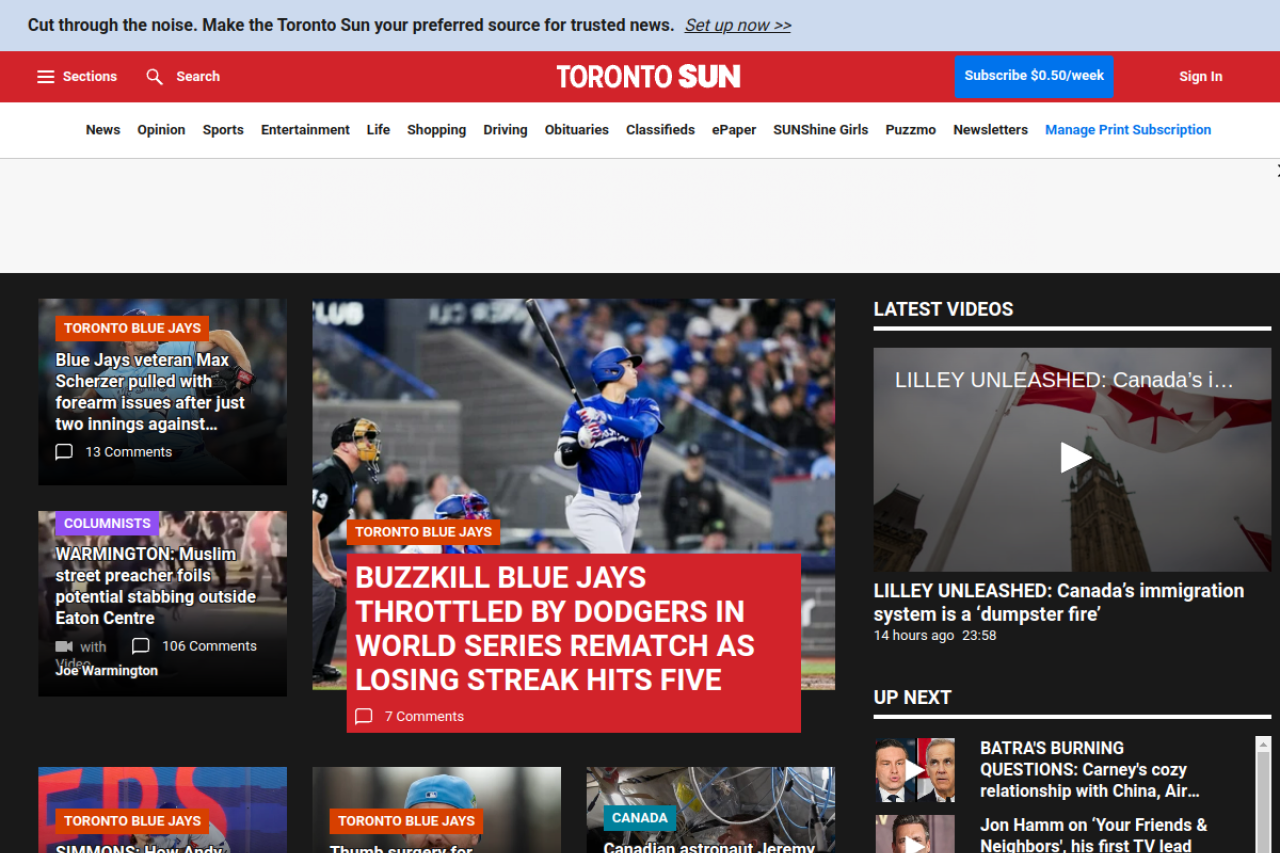This screenshot has width=1280, height=853.
Task: Click the Search magnifying glass icon
Action: (x=154, y=77)
